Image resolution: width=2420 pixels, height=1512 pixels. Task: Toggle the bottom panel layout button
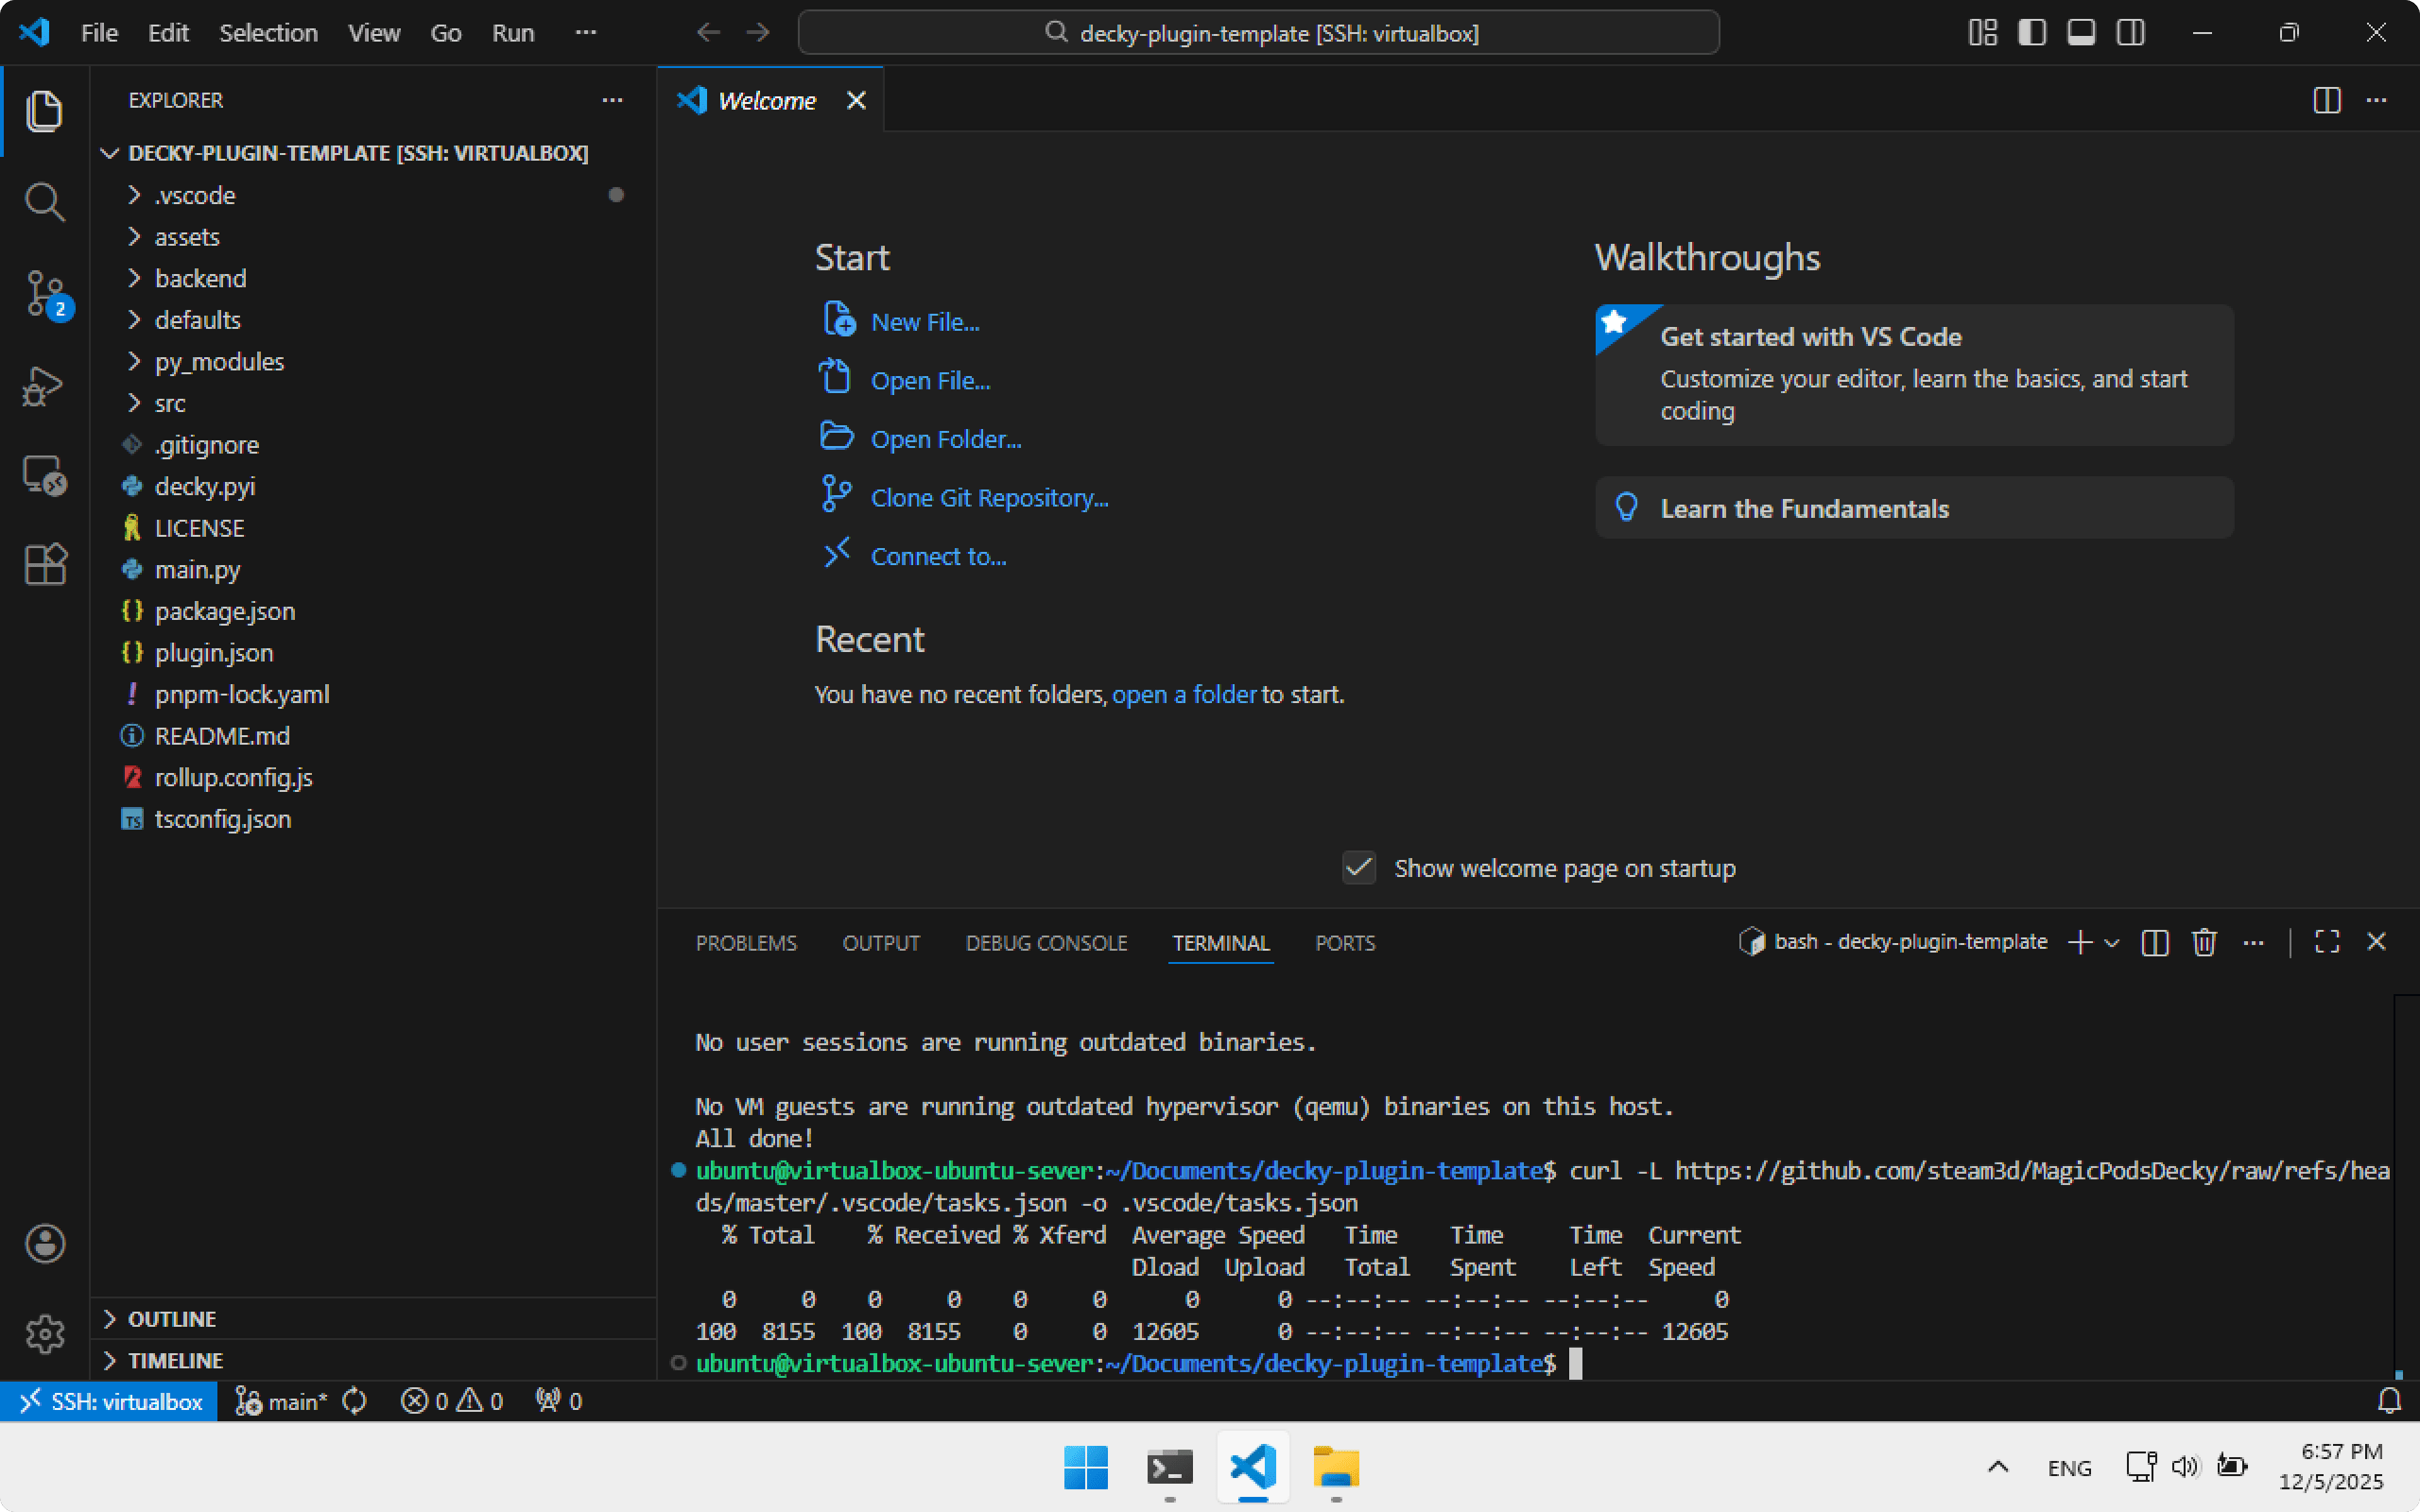point(2081,33)
